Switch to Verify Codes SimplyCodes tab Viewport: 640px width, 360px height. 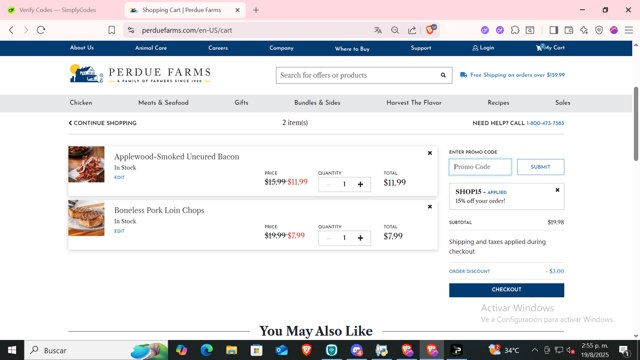pos(57,10)
